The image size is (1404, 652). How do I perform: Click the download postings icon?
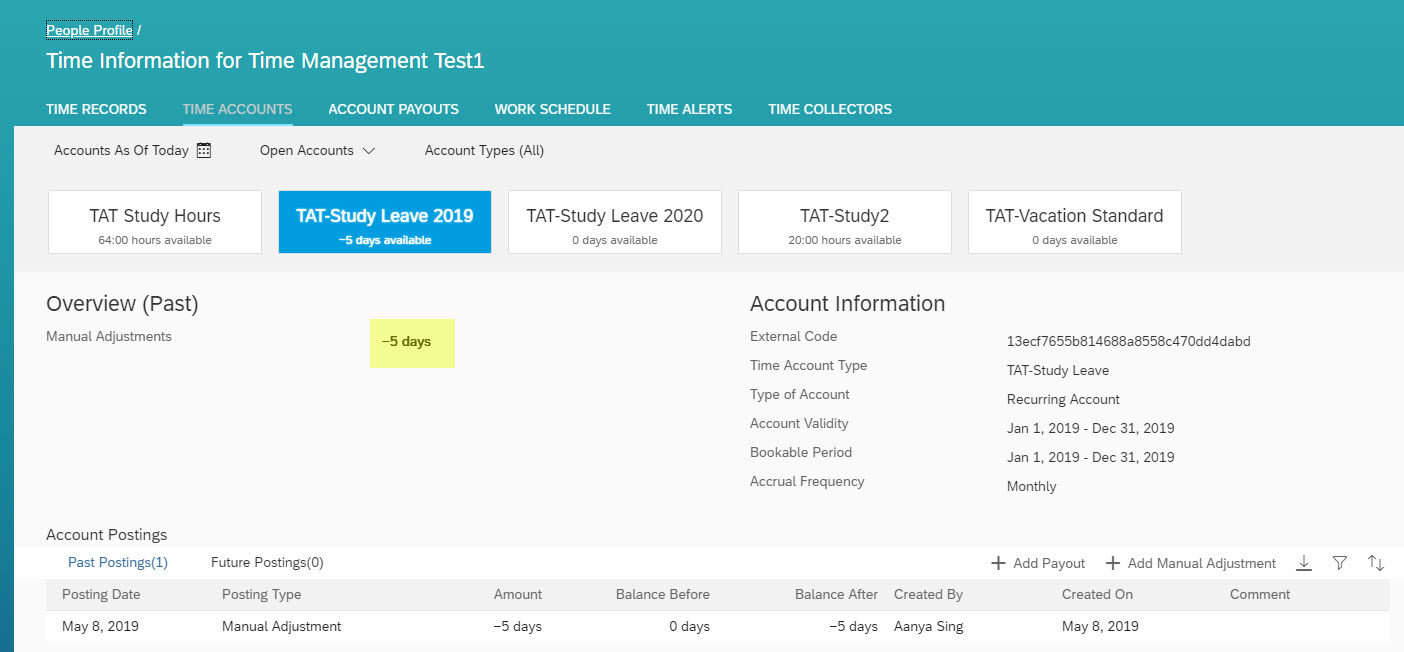(1303, 563)
